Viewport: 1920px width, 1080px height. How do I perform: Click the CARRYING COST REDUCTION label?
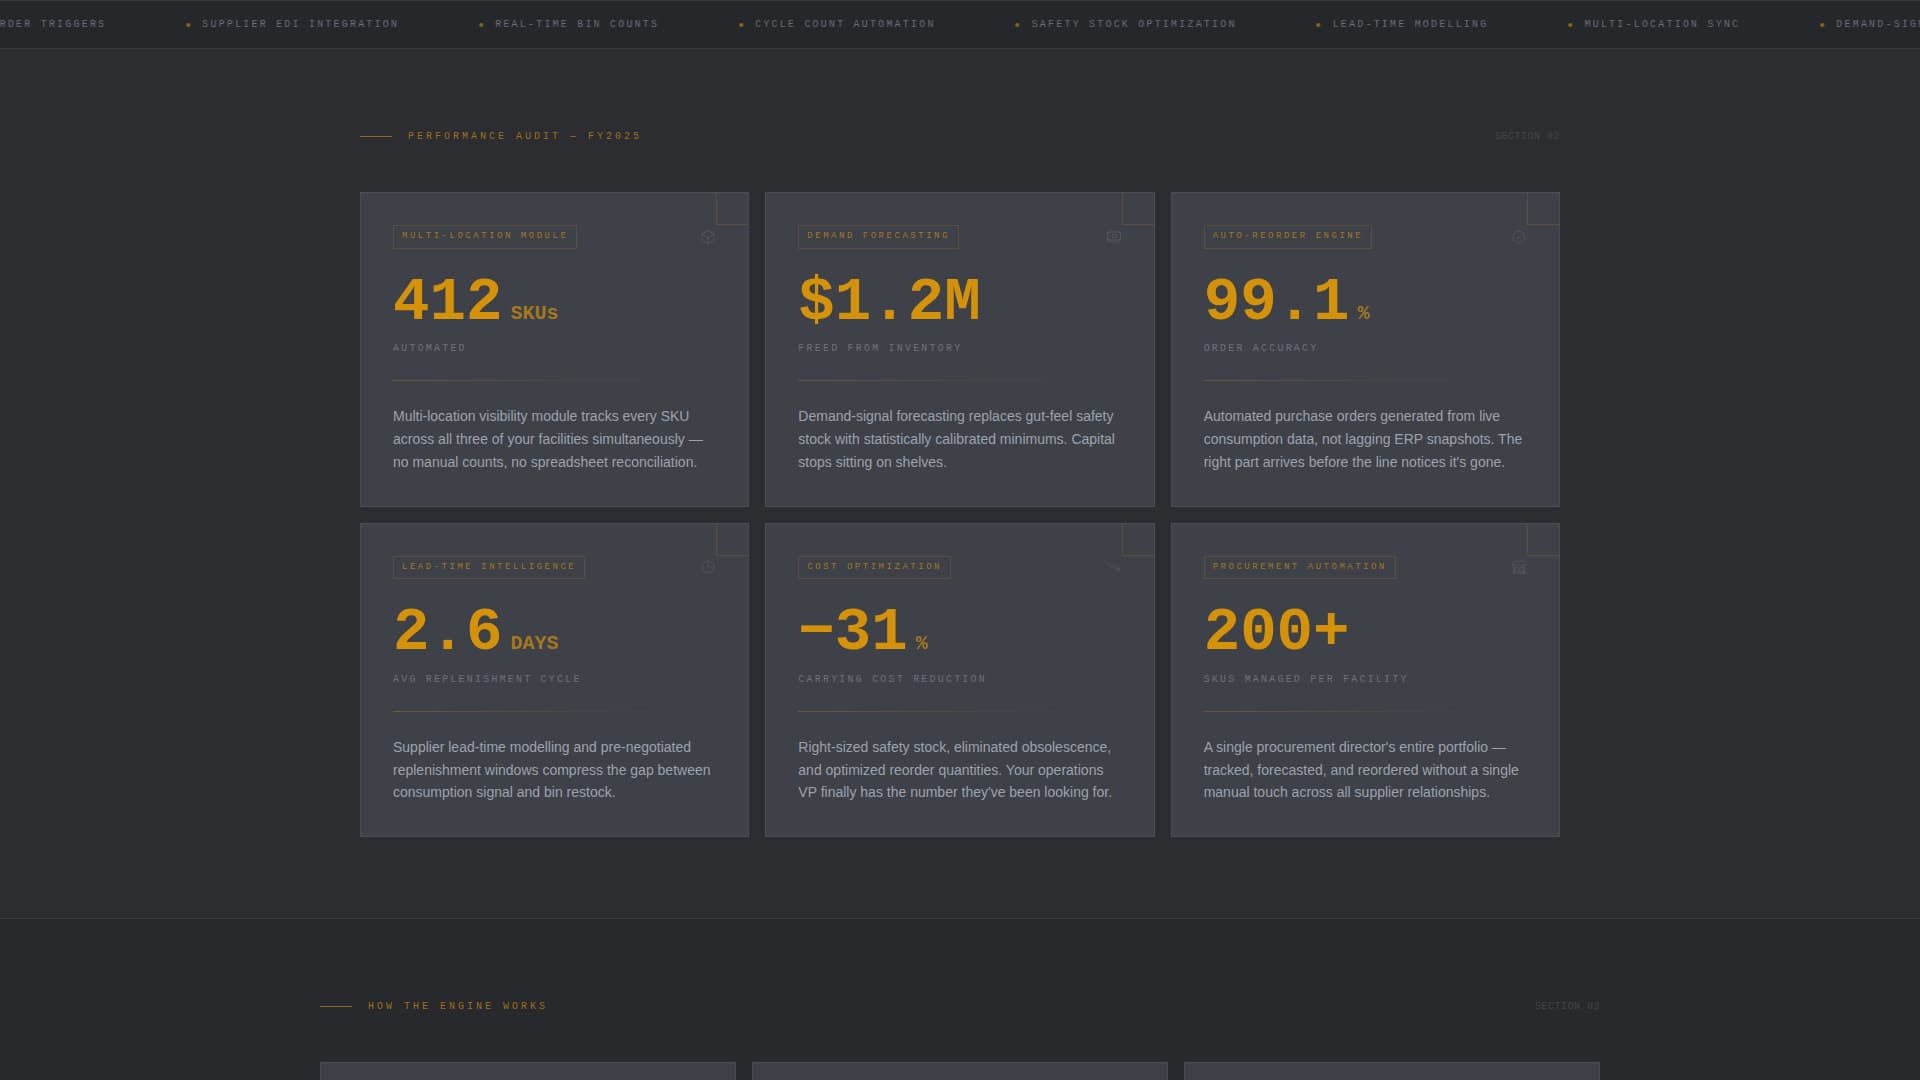(x=892, y=679)
